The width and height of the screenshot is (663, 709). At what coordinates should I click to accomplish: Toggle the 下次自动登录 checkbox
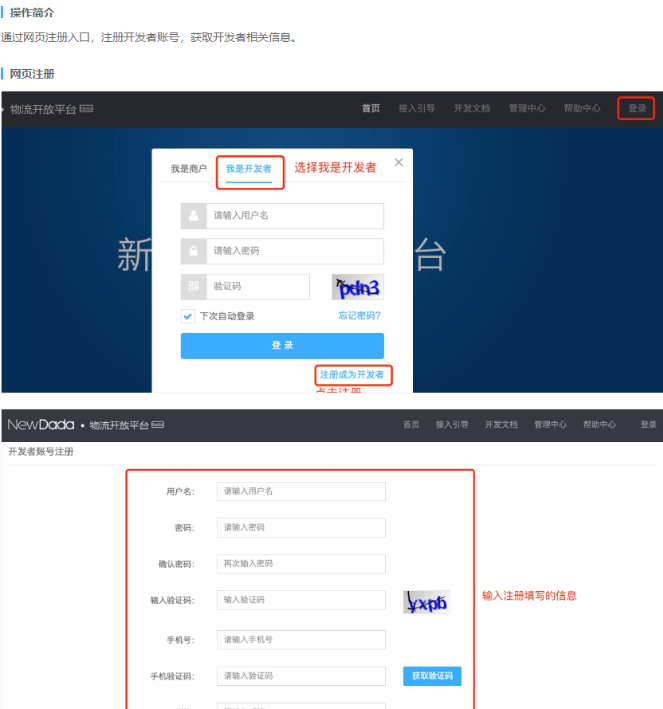[188, 316]
